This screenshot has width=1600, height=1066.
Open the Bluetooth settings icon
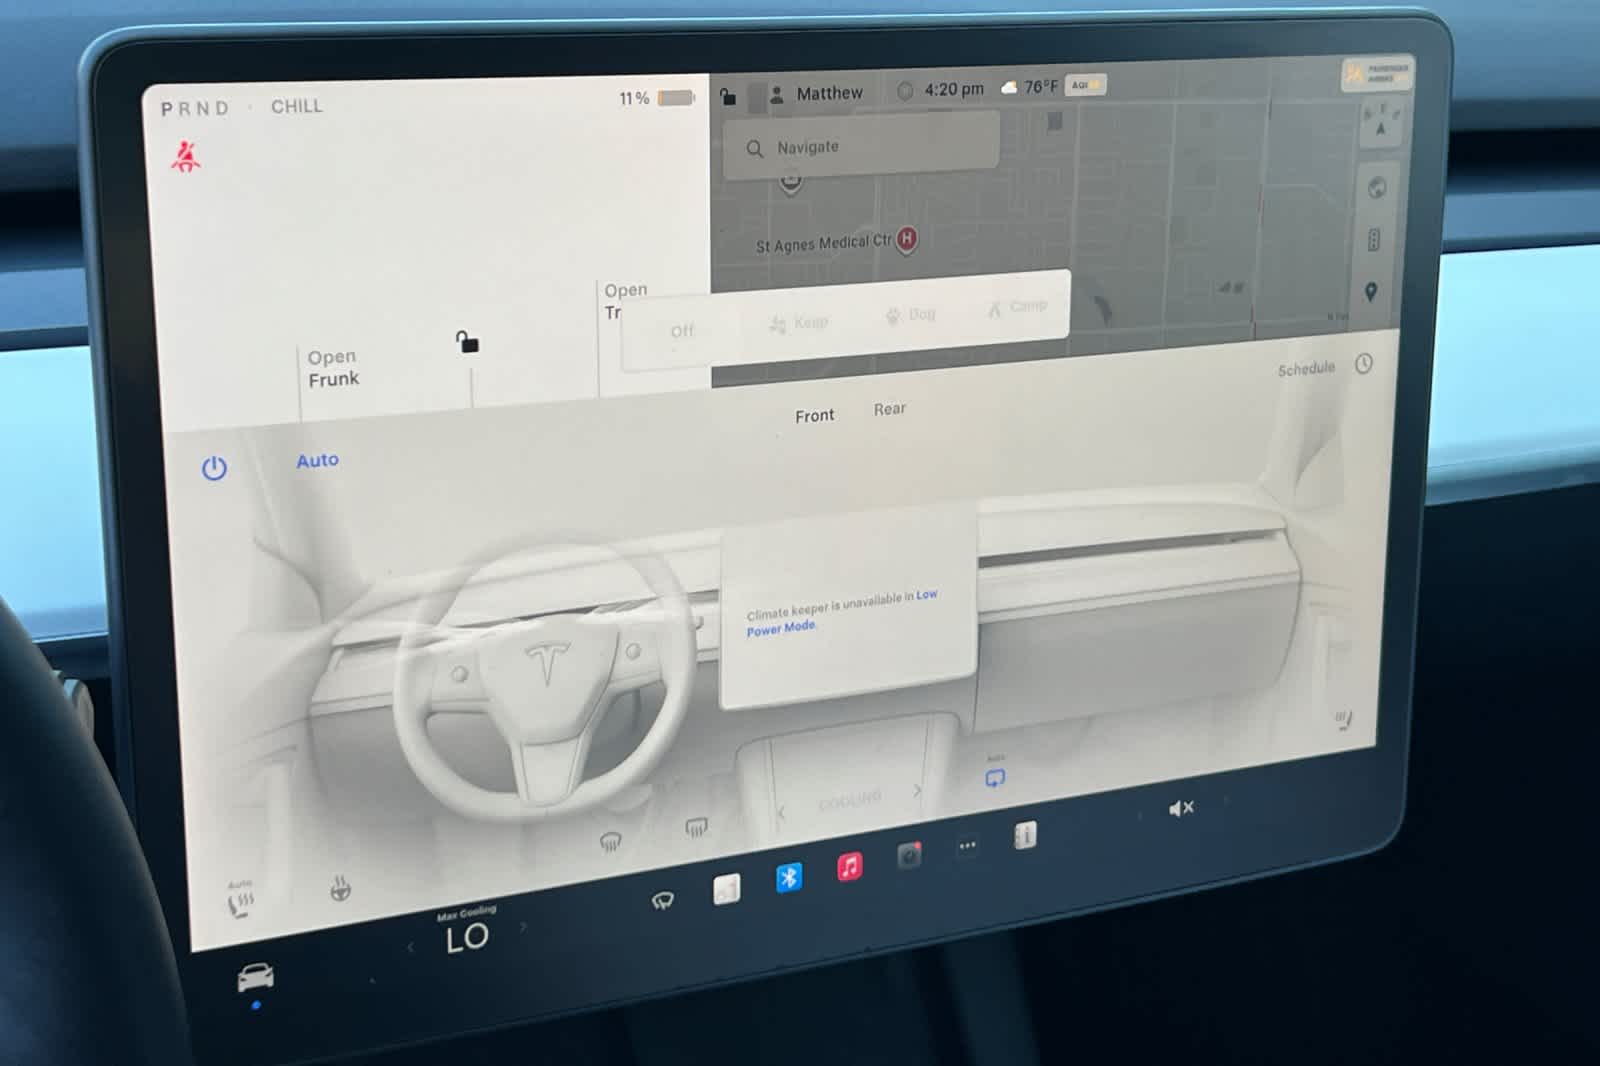tap(789, 878)
